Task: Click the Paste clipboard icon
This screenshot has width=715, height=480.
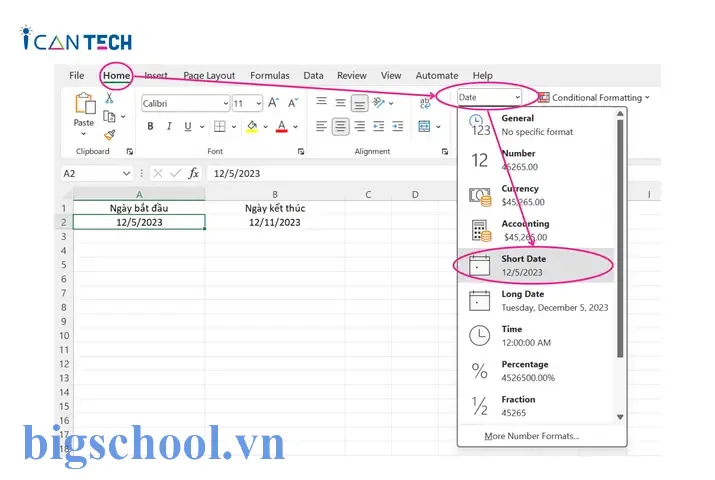Action: click(85, 103)
